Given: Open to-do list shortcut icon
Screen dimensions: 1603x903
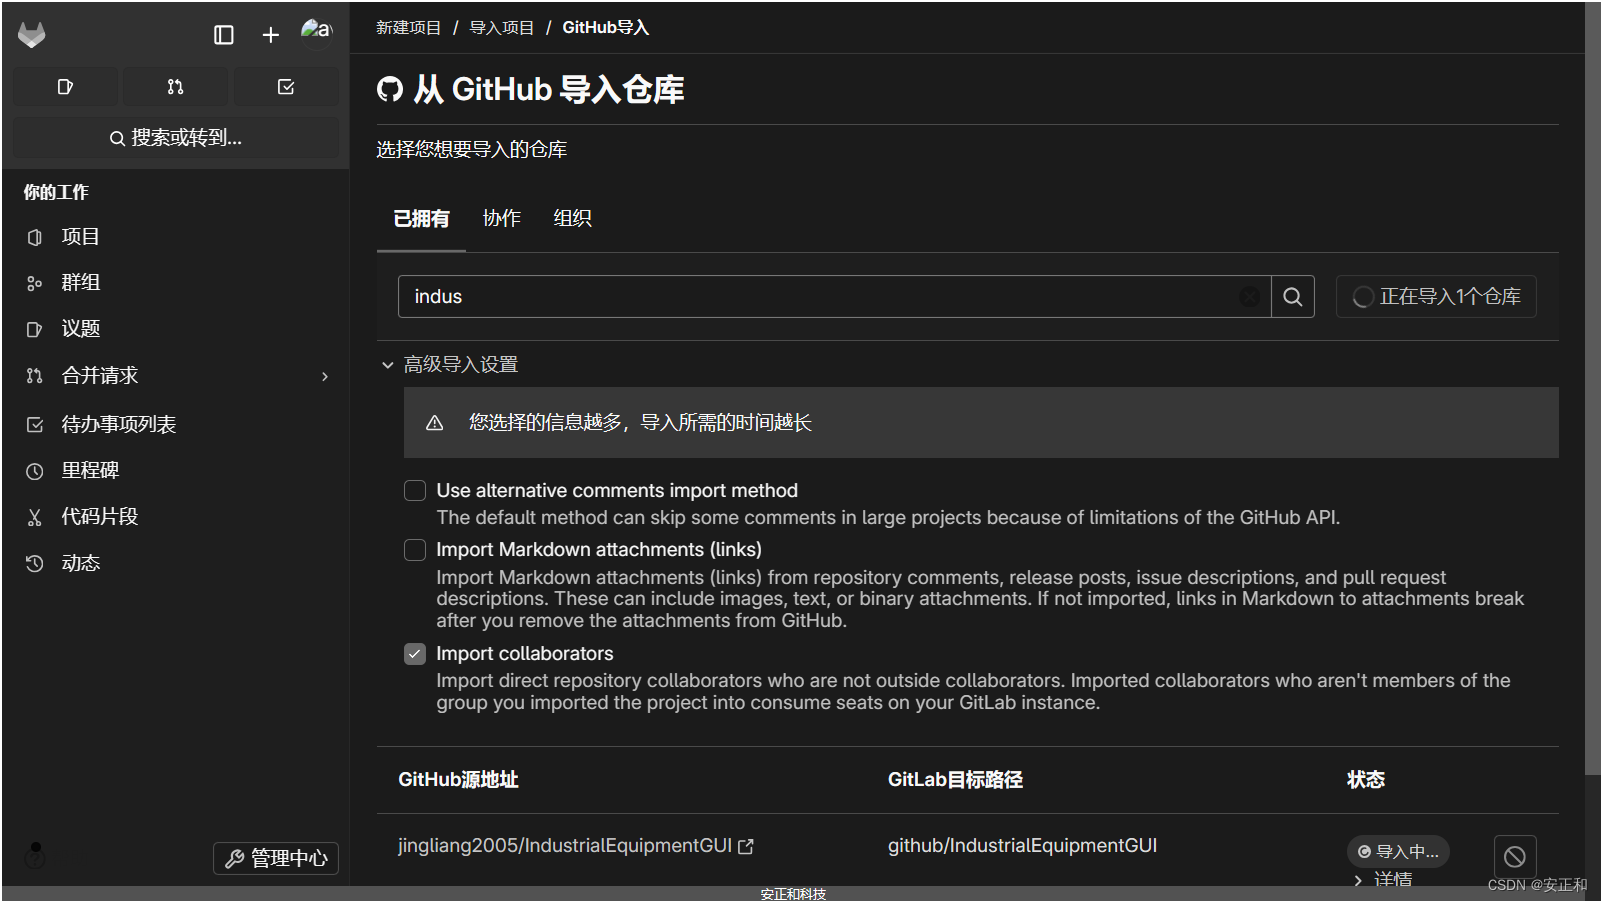Looking at the screenshot, I should coord(286,87).
